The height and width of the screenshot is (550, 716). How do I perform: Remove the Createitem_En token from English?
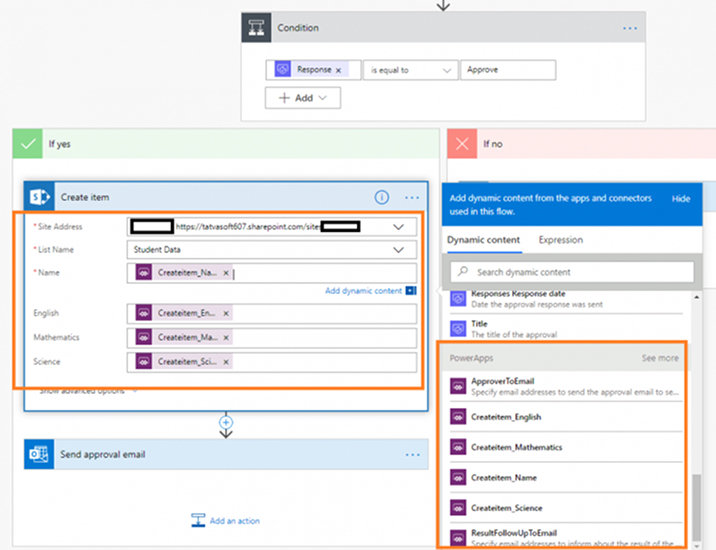[x=226, y=313]
